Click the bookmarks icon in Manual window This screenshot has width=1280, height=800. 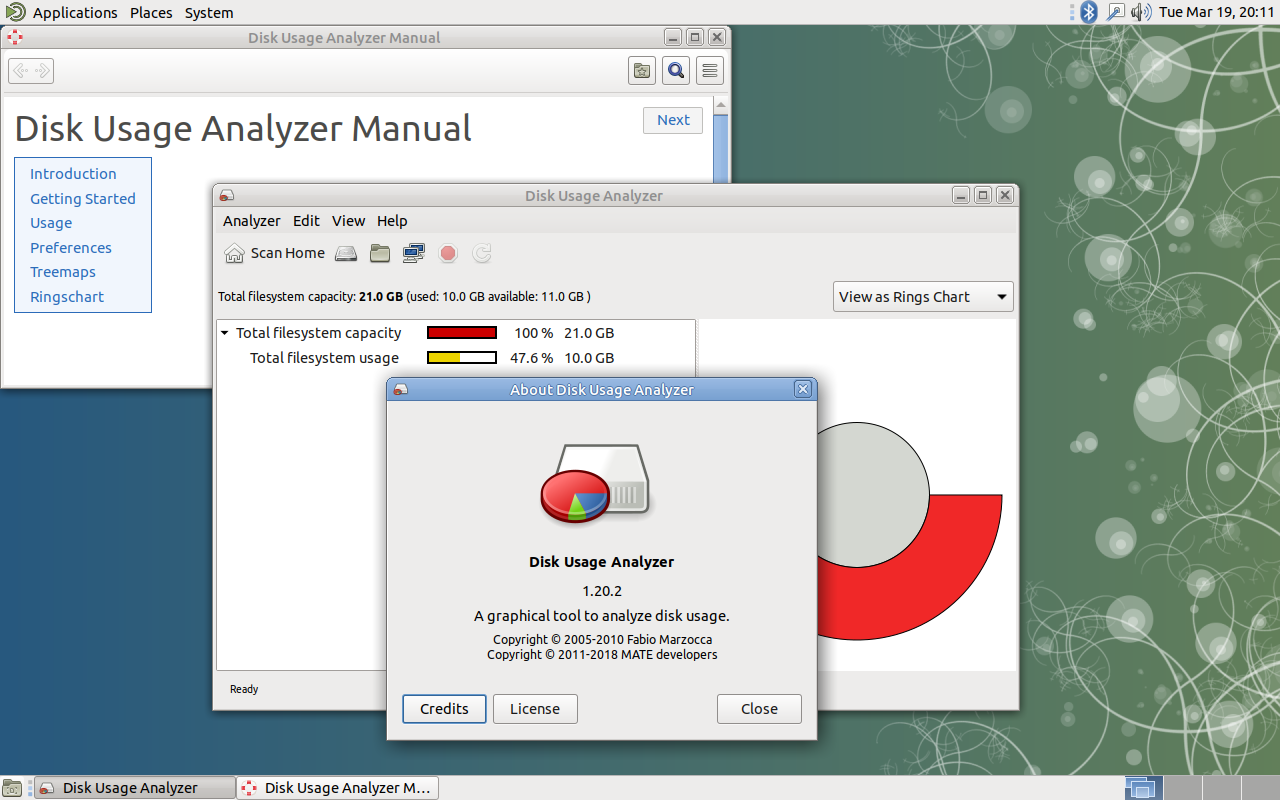pos(642,70)
